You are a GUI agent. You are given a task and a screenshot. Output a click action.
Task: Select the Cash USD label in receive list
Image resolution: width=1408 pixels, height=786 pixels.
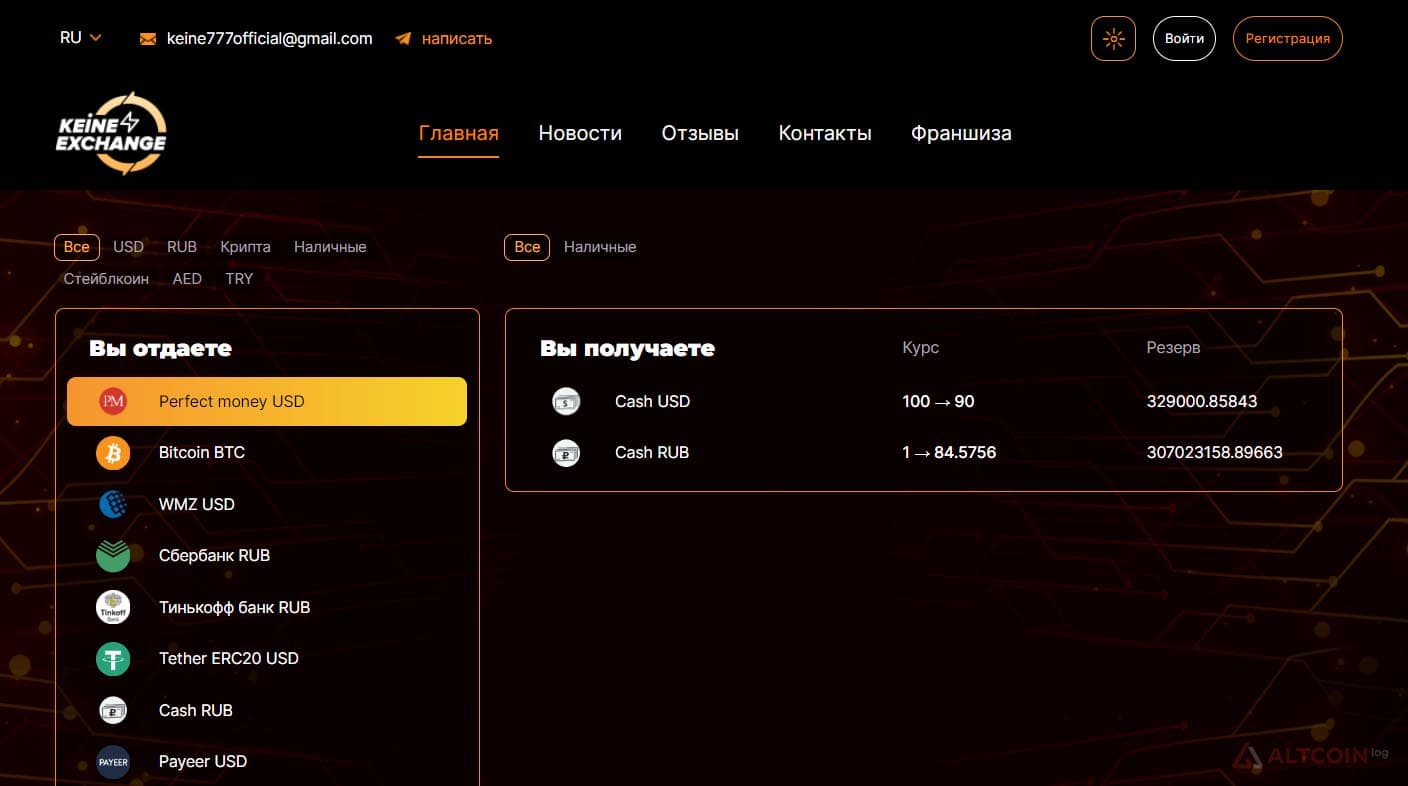653,401
